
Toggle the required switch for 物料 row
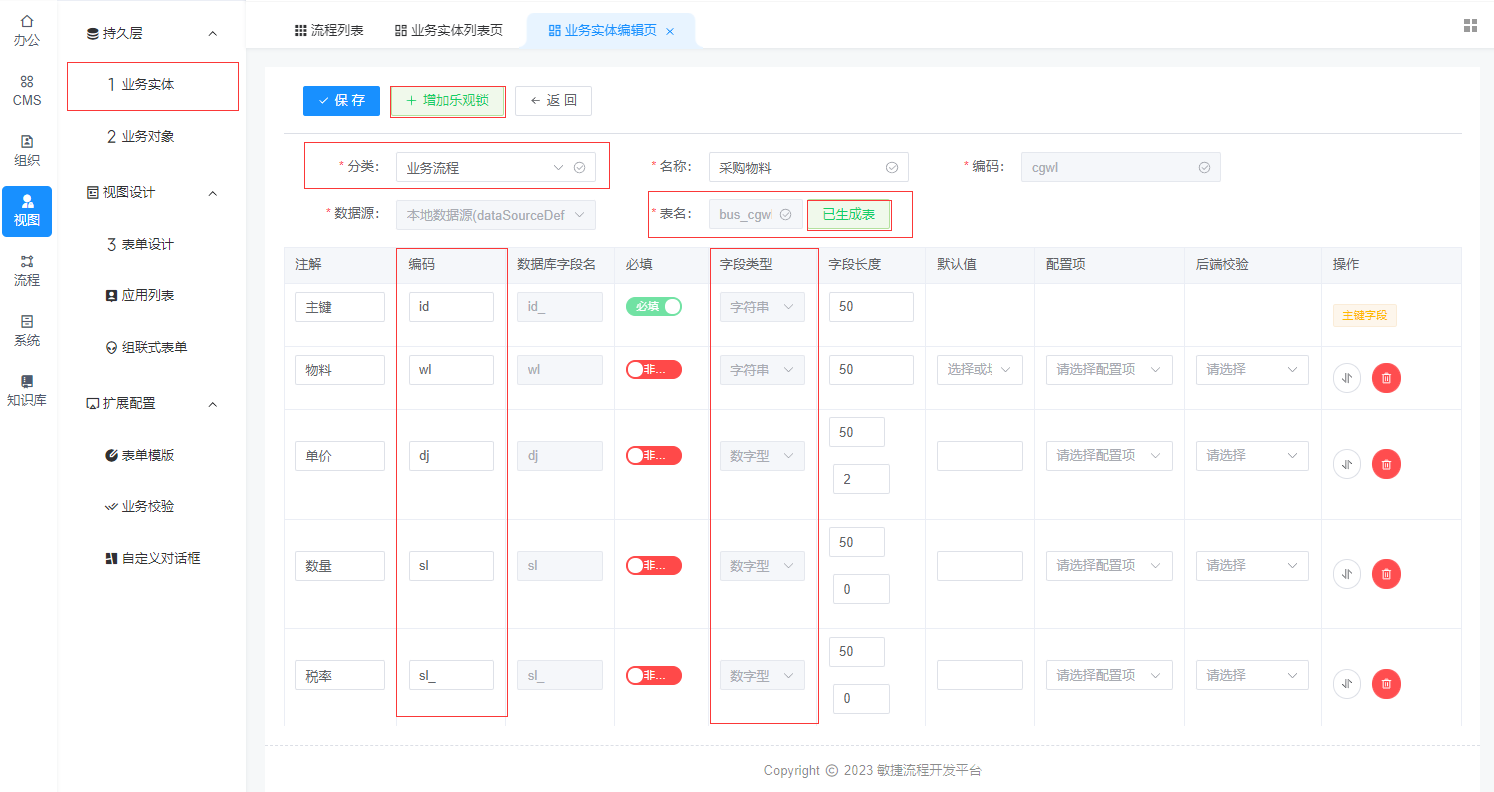(x=654, y=369)
